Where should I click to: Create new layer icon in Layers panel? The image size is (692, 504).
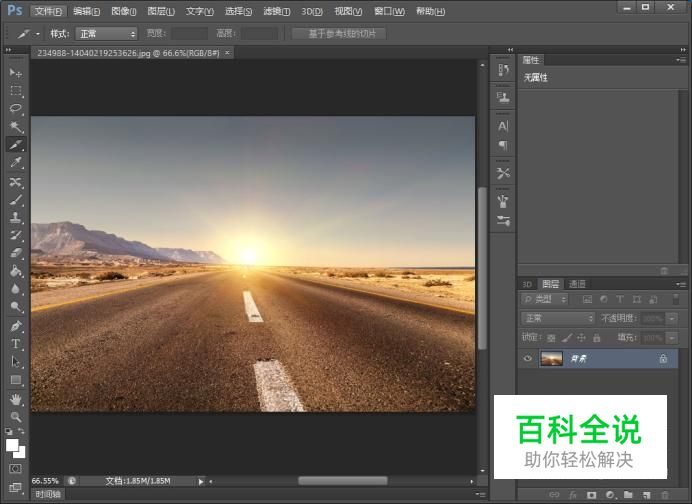point(647,495)
